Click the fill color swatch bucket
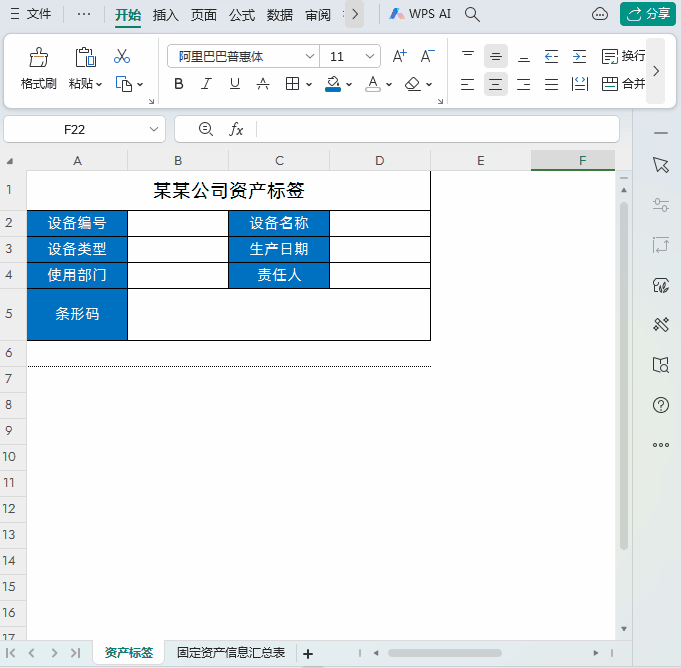Image resolution: width=681 pixels, height=668 pixels. click(332, 83)
